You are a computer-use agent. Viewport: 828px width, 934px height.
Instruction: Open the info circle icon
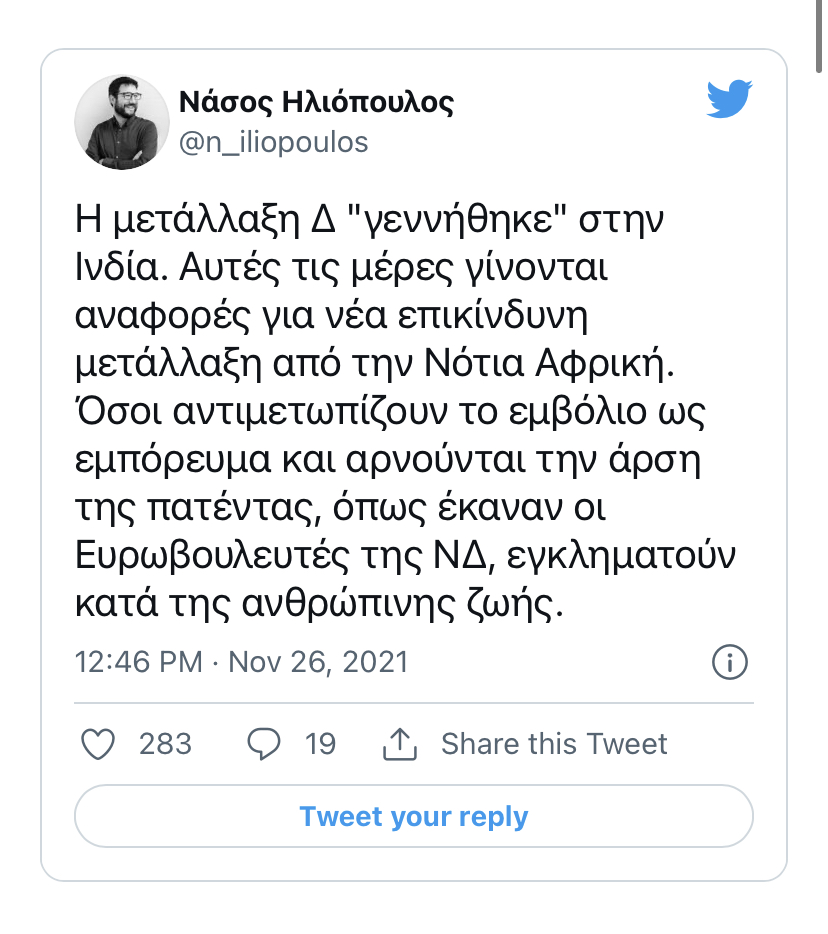tap(729, 662)
